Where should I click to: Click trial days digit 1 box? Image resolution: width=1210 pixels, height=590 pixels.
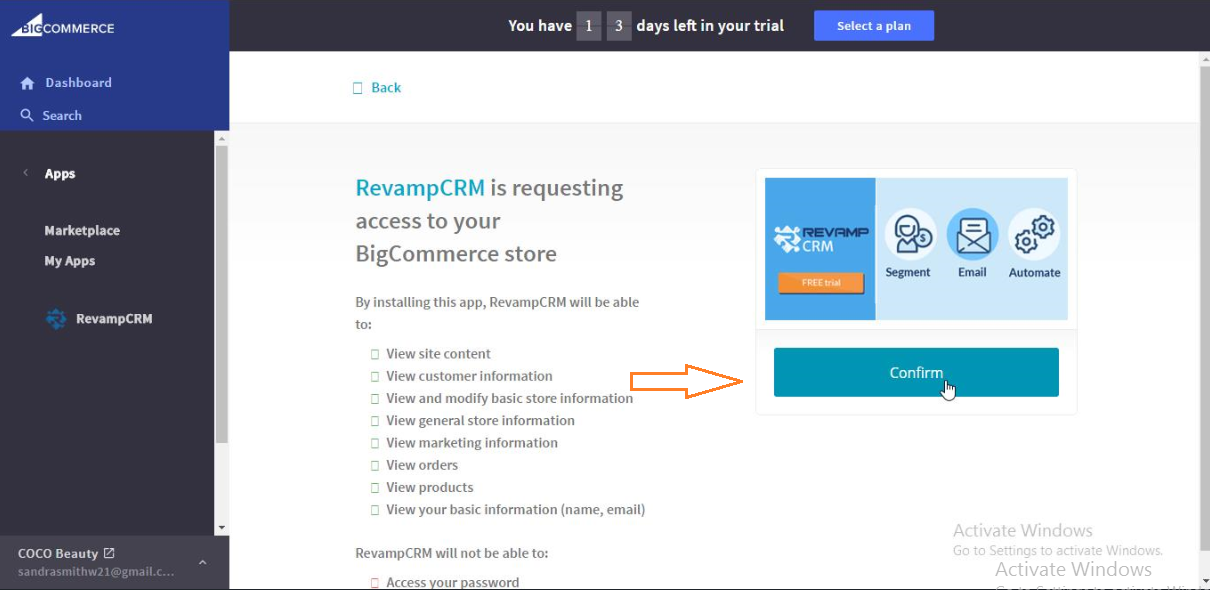588,26
